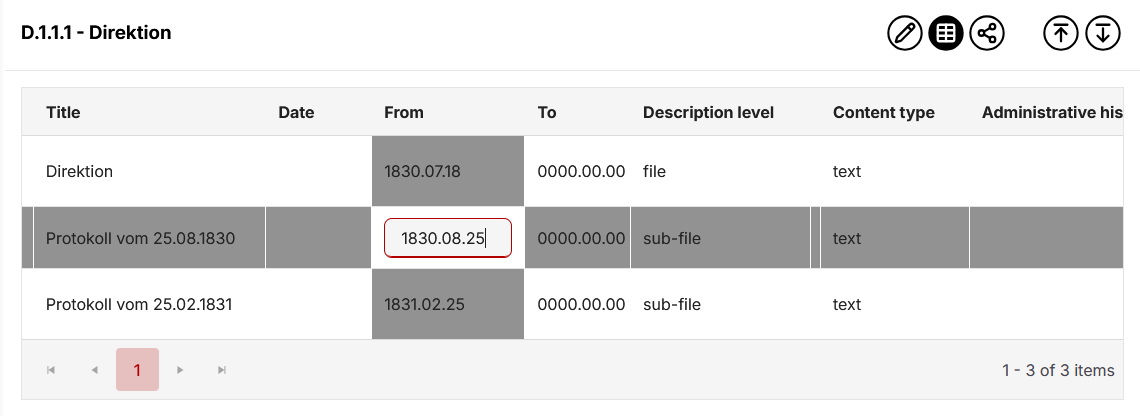Click the move-to-bottom arrow icon
The width and height of the screenshot is (1140, 416).
click(1102, 33)
